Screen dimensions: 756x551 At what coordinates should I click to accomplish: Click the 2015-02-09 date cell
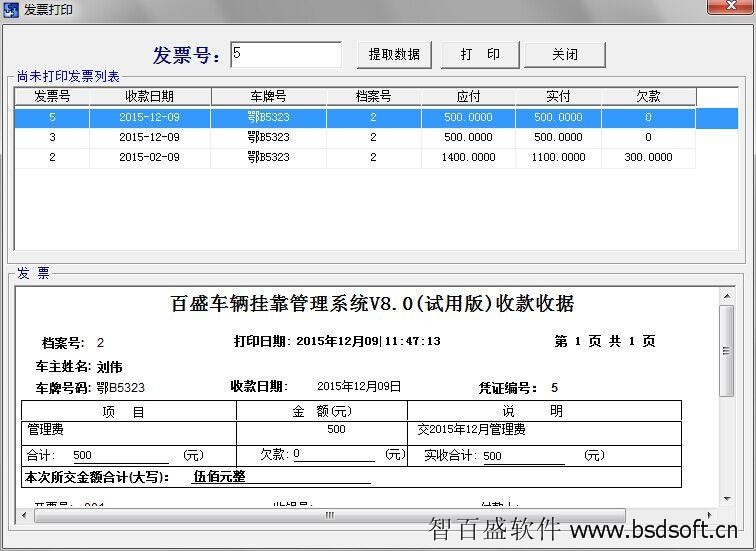coord(149,158)
